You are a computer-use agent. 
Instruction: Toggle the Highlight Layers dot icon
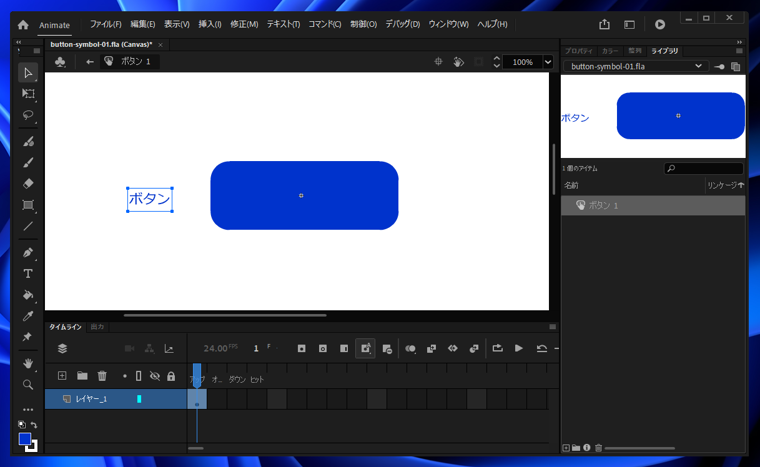[x=125, y=376]
